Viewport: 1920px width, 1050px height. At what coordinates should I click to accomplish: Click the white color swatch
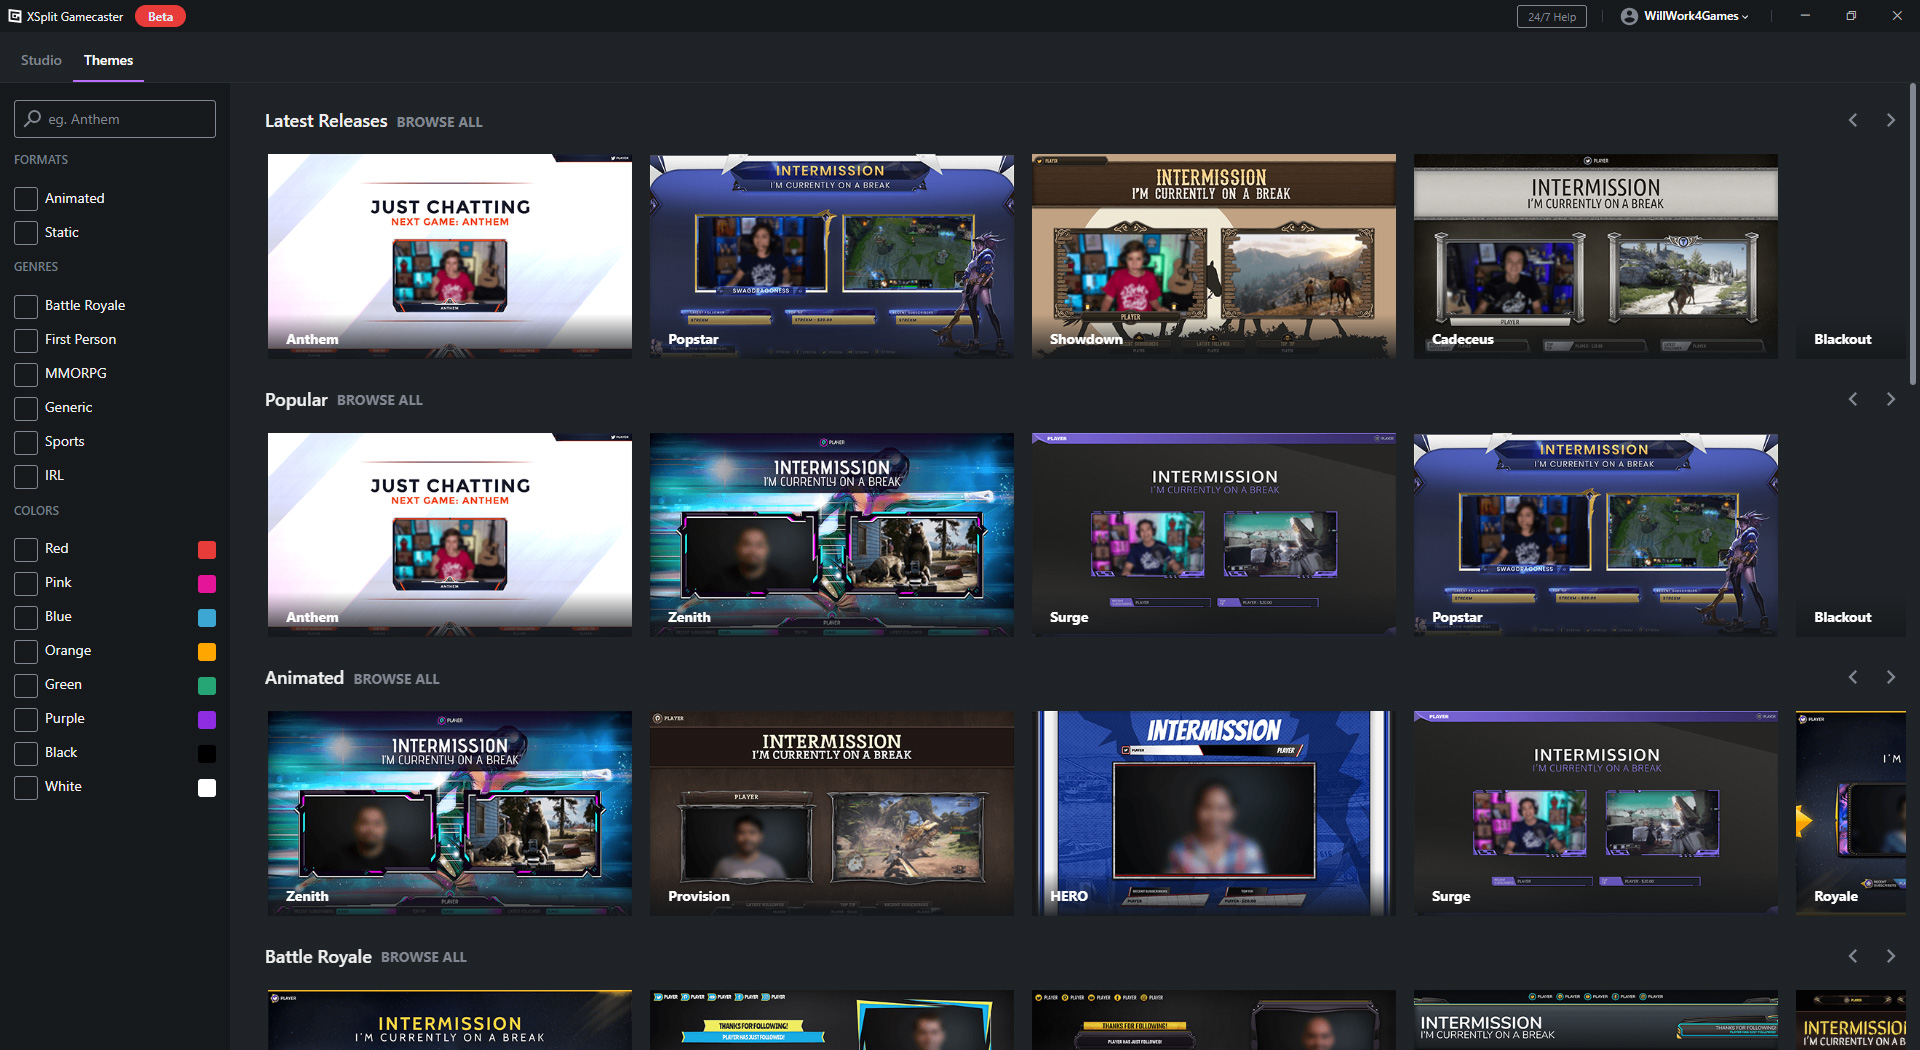207,787
